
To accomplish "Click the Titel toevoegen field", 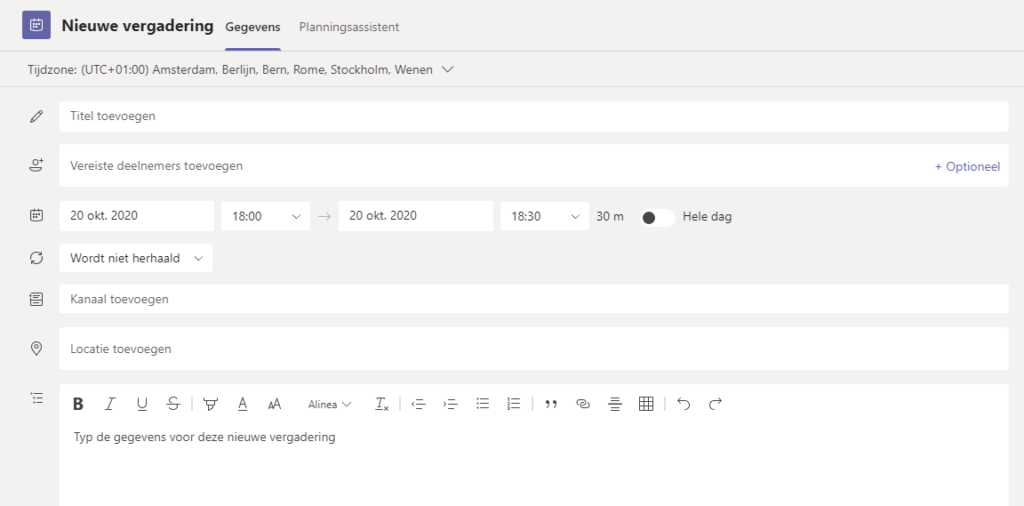I will click(x=533, y=117).
